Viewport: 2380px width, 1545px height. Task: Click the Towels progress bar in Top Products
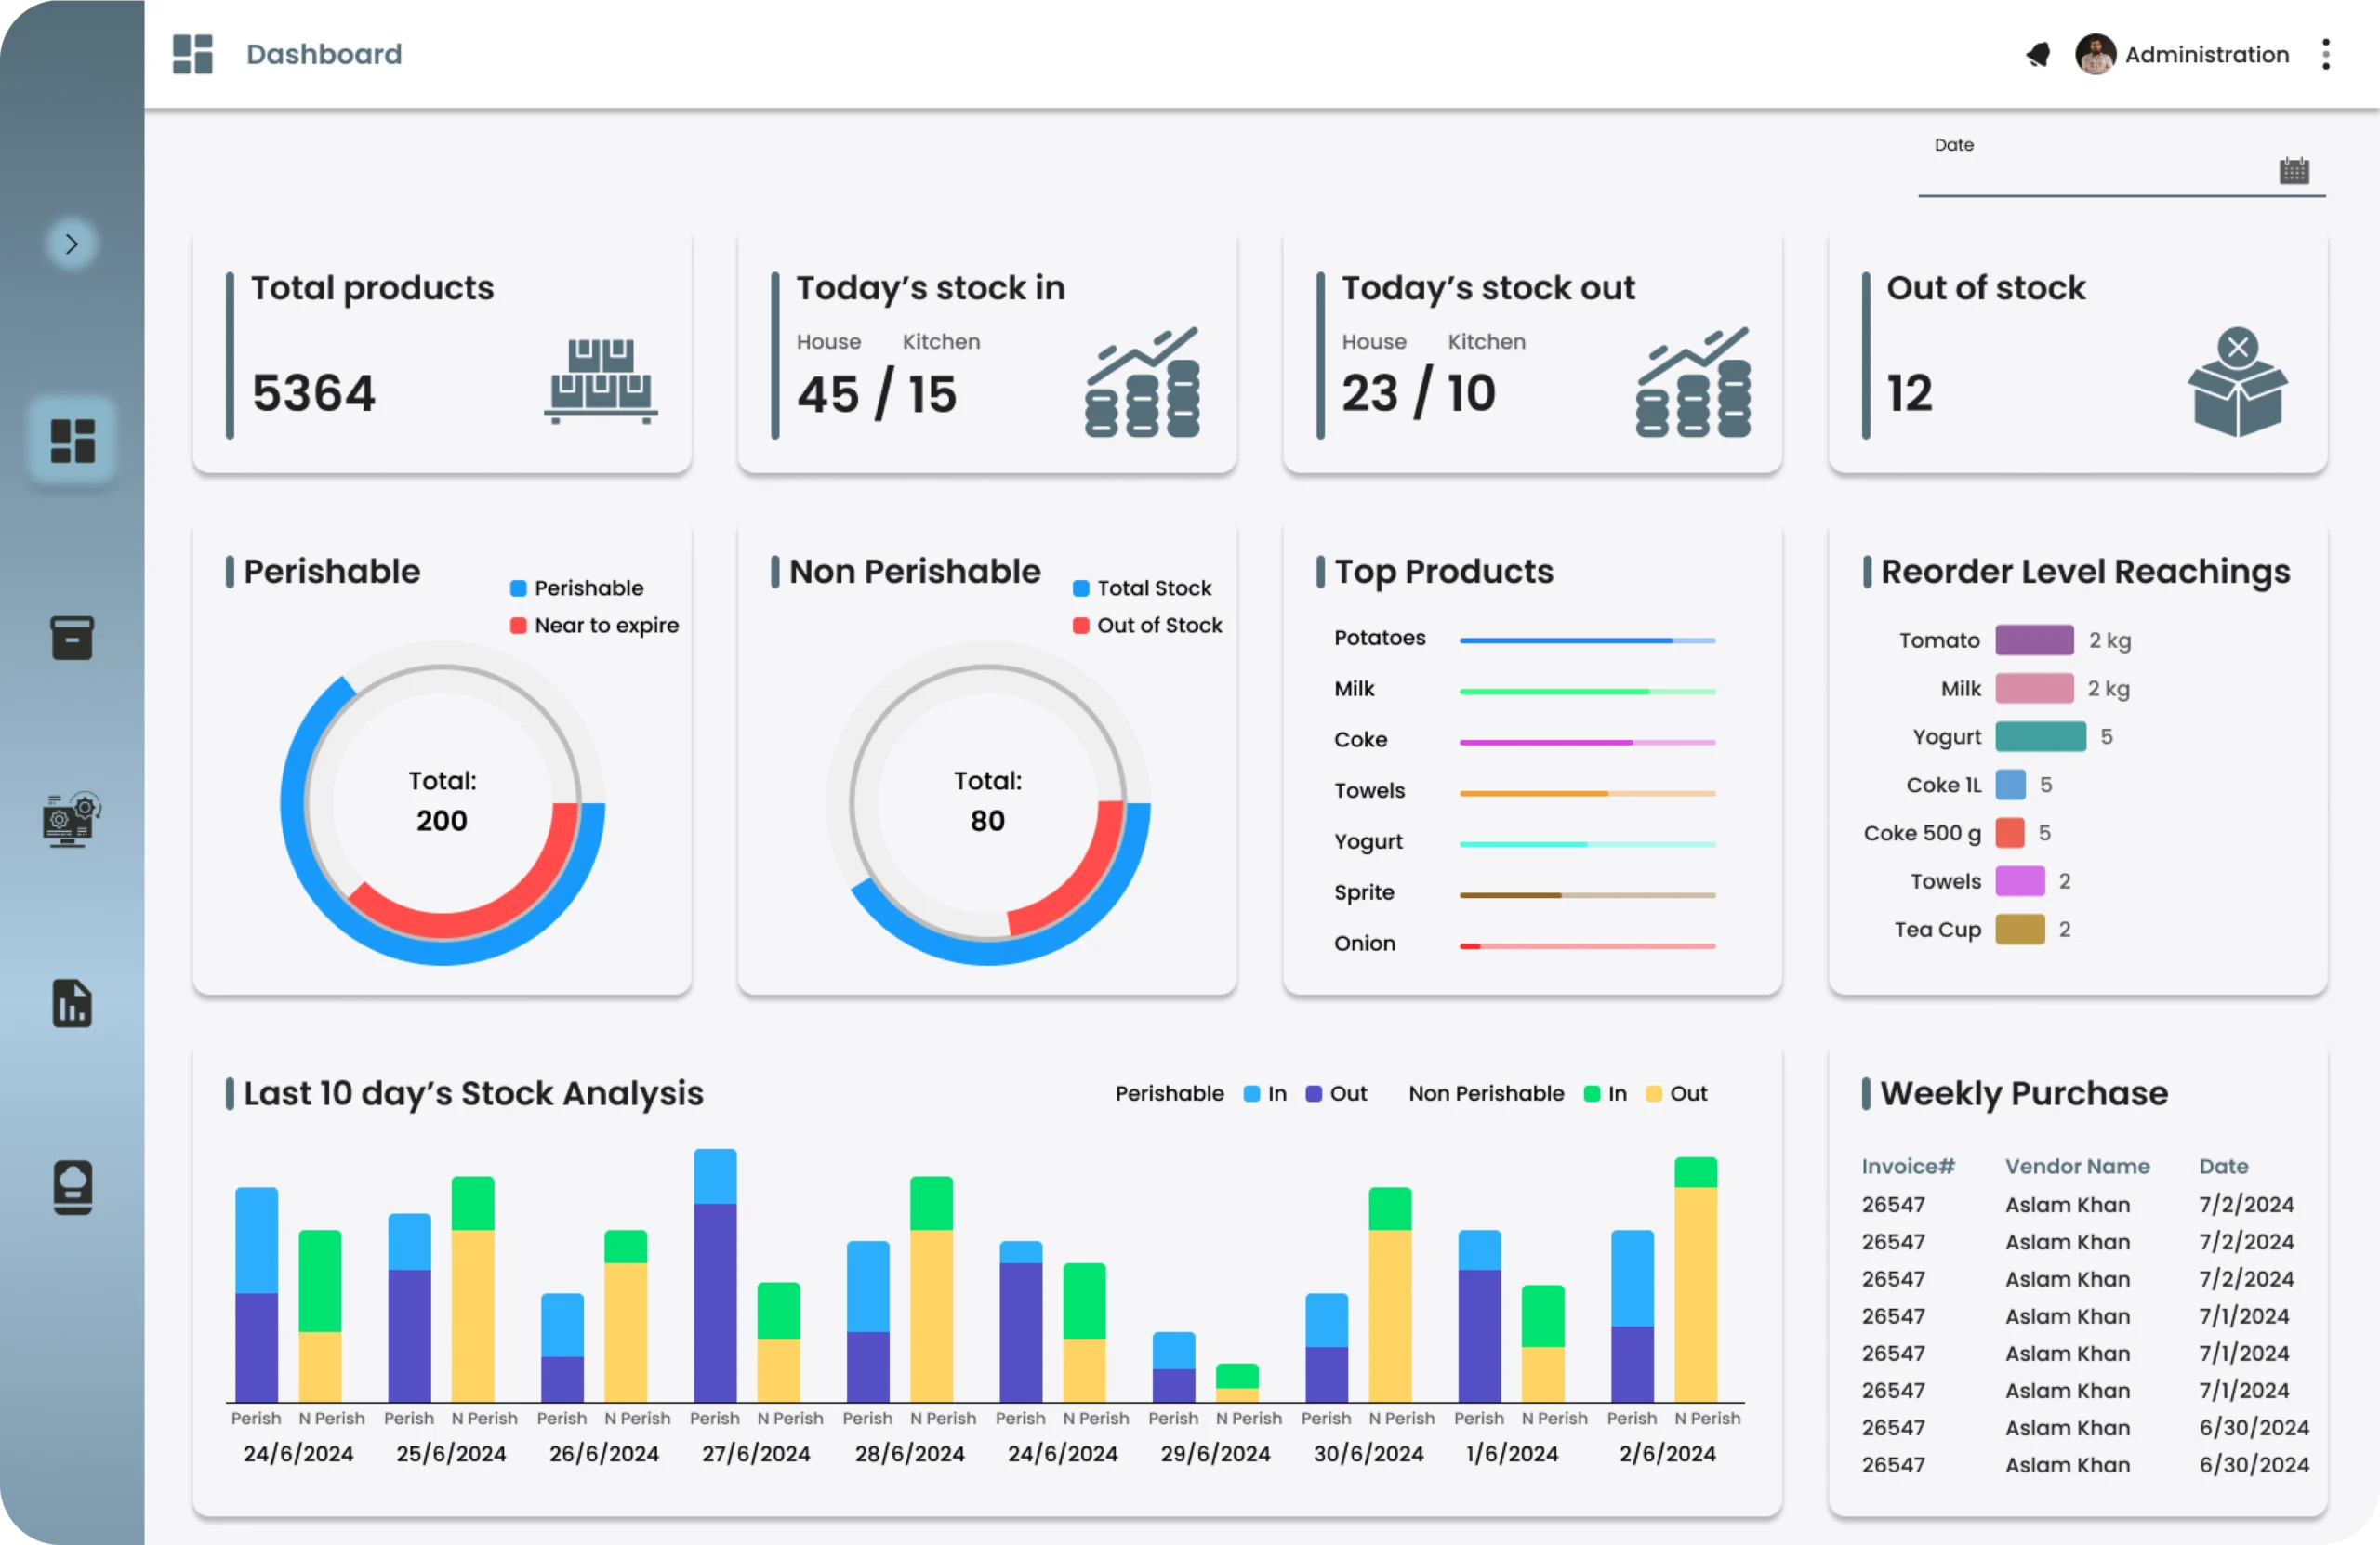point(1587,793)
